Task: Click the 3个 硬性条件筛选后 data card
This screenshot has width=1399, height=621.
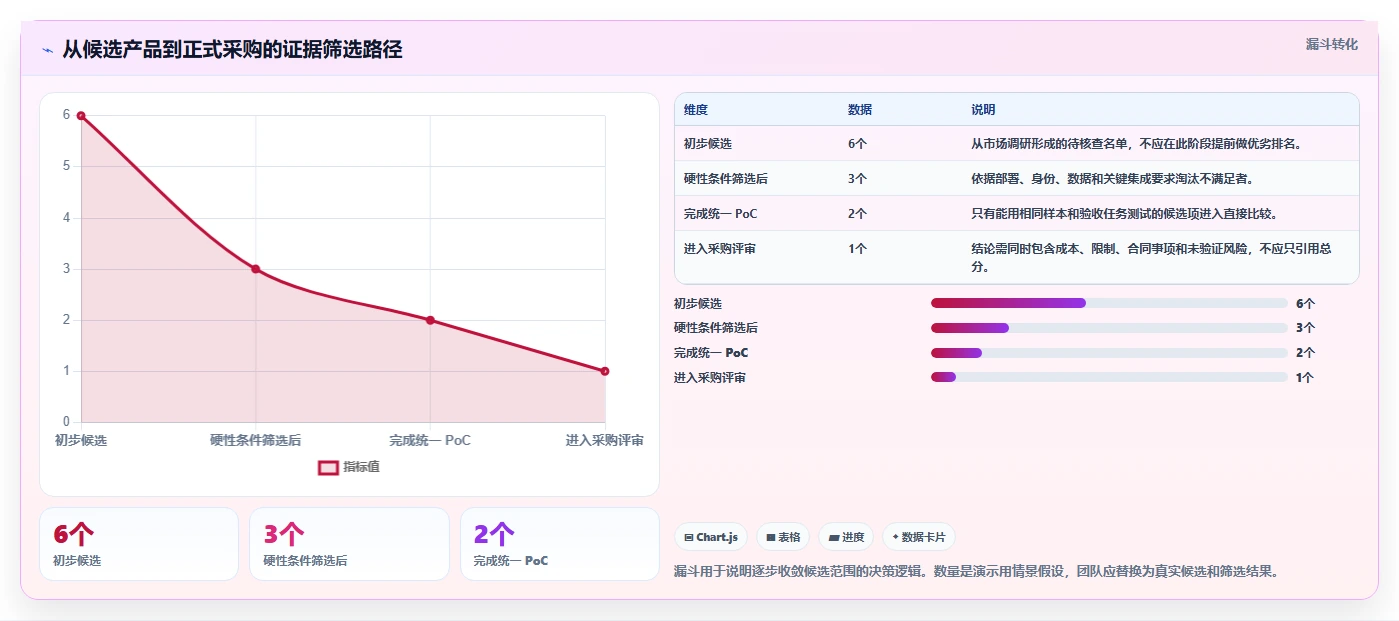Action: click(349, 544)
